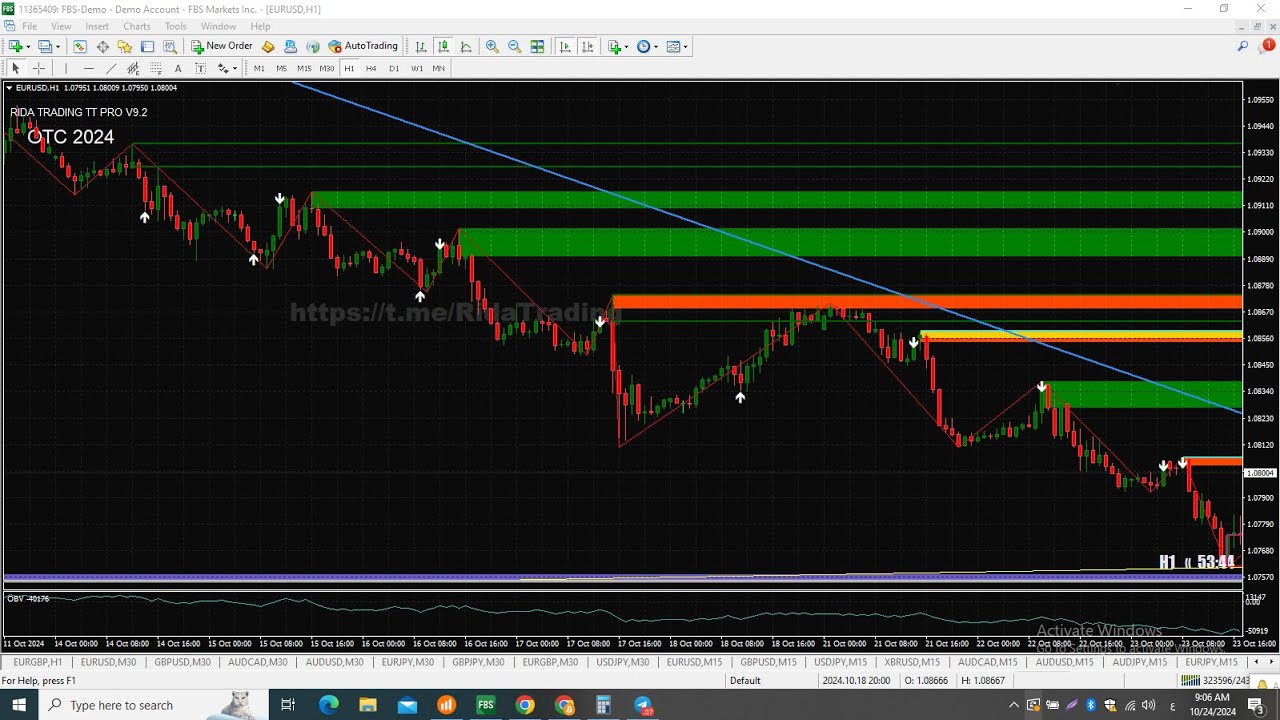Click the connection status 323596/243 indicator
The width and height of the screenshot is (1280, 720).
(1217, 681)
